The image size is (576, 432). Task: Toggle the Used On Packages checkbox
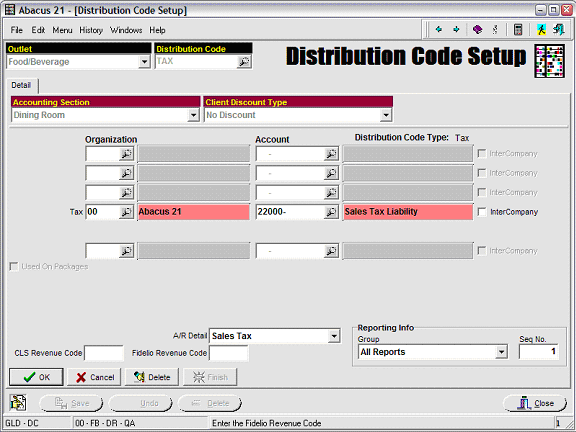pyautogui.click(x=14, y=266)
